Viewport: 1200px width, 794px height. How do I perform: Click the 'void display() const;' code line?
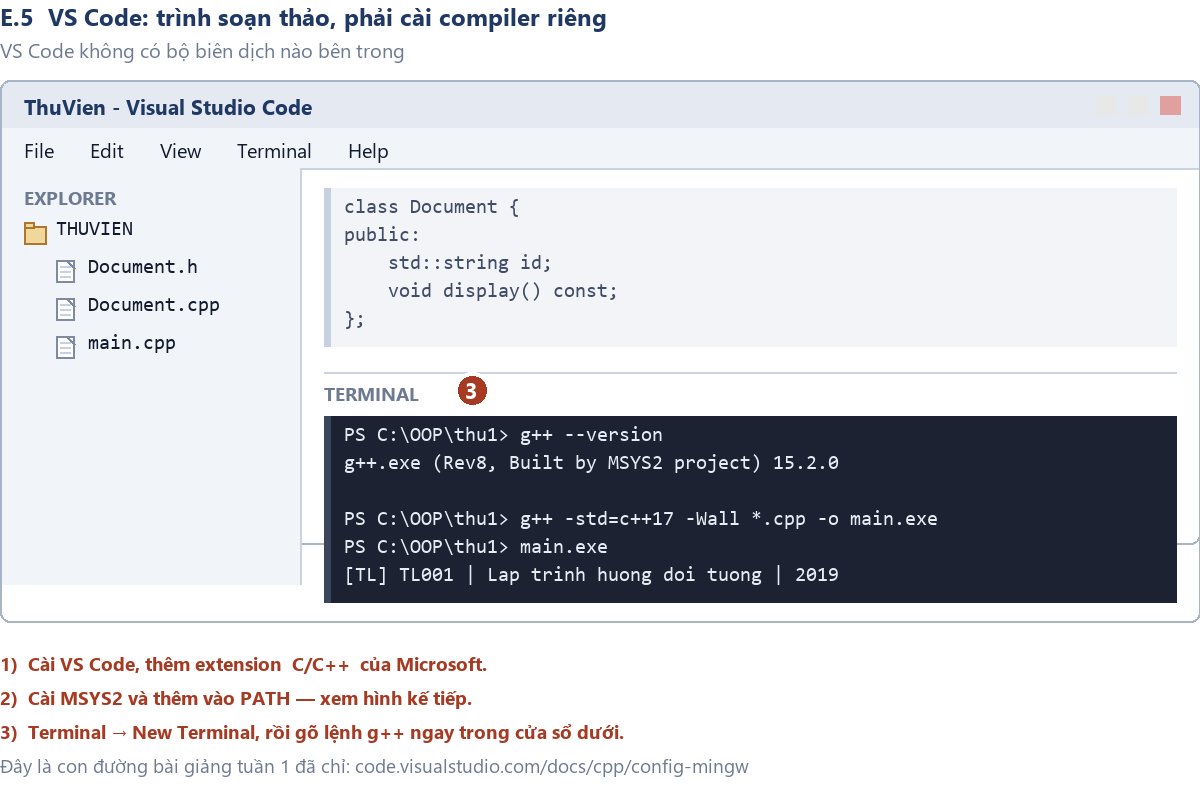(503, 291)
